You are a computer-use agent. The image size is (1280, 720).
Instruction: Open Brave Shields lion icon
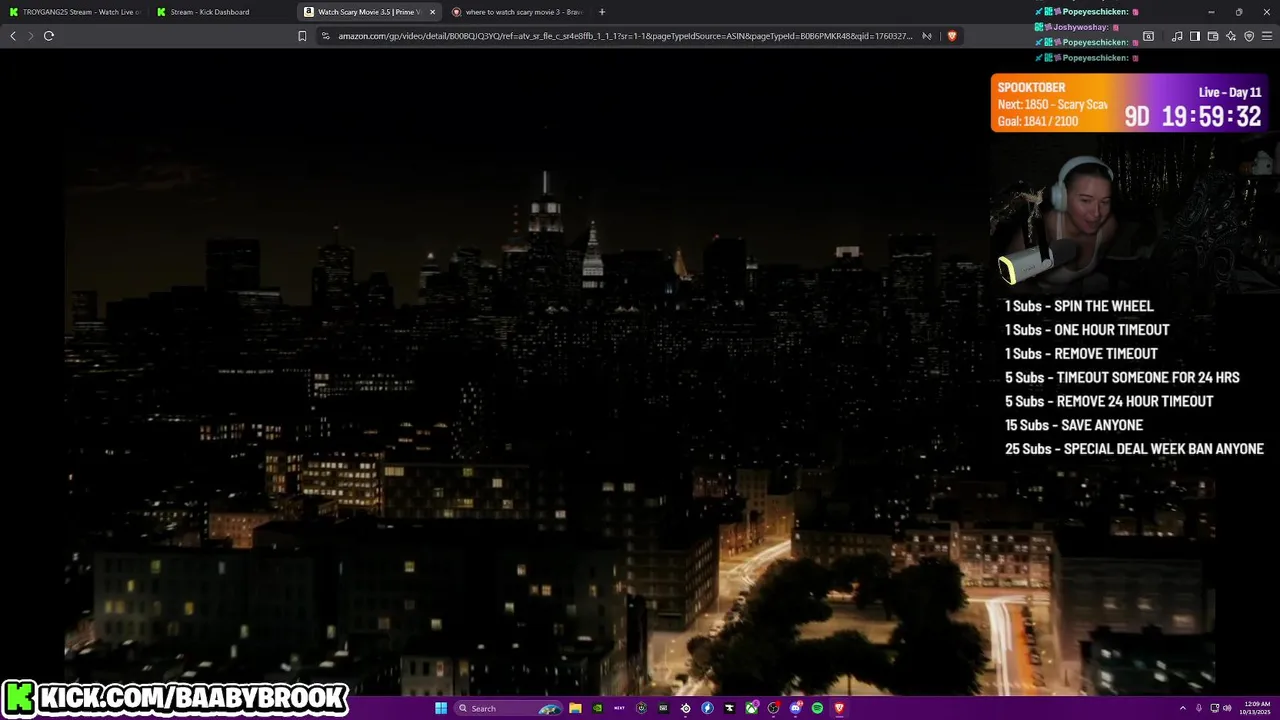pos(951,36)
